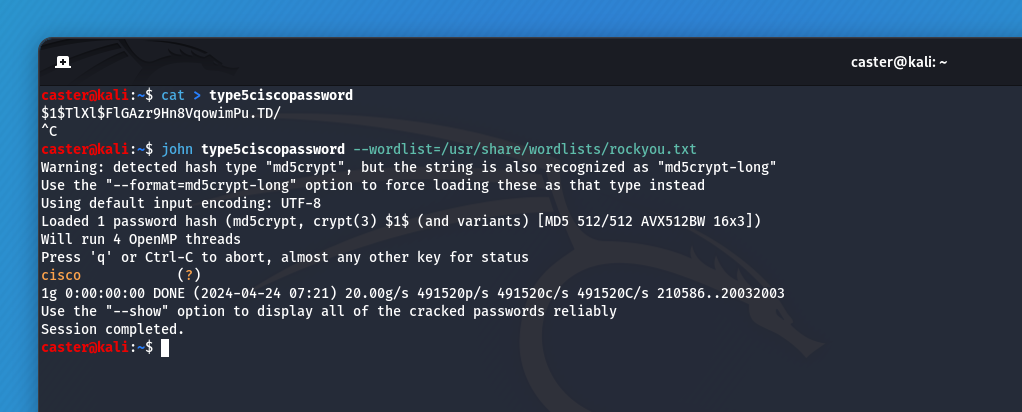This screenshot has width=1022, height=412.
Task: Place cursor at the blinking terminal cursor block
Action: point(165,347)
